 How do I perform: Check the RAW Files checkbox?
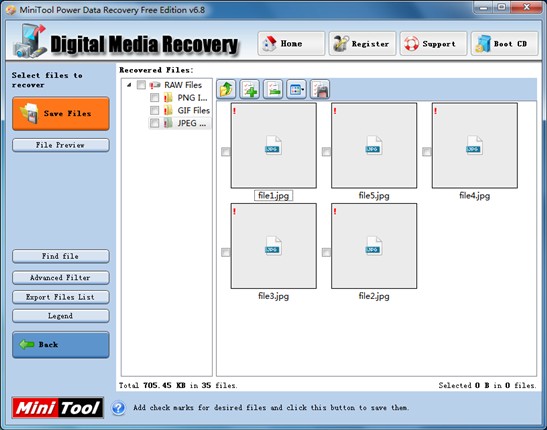[141, 85]
